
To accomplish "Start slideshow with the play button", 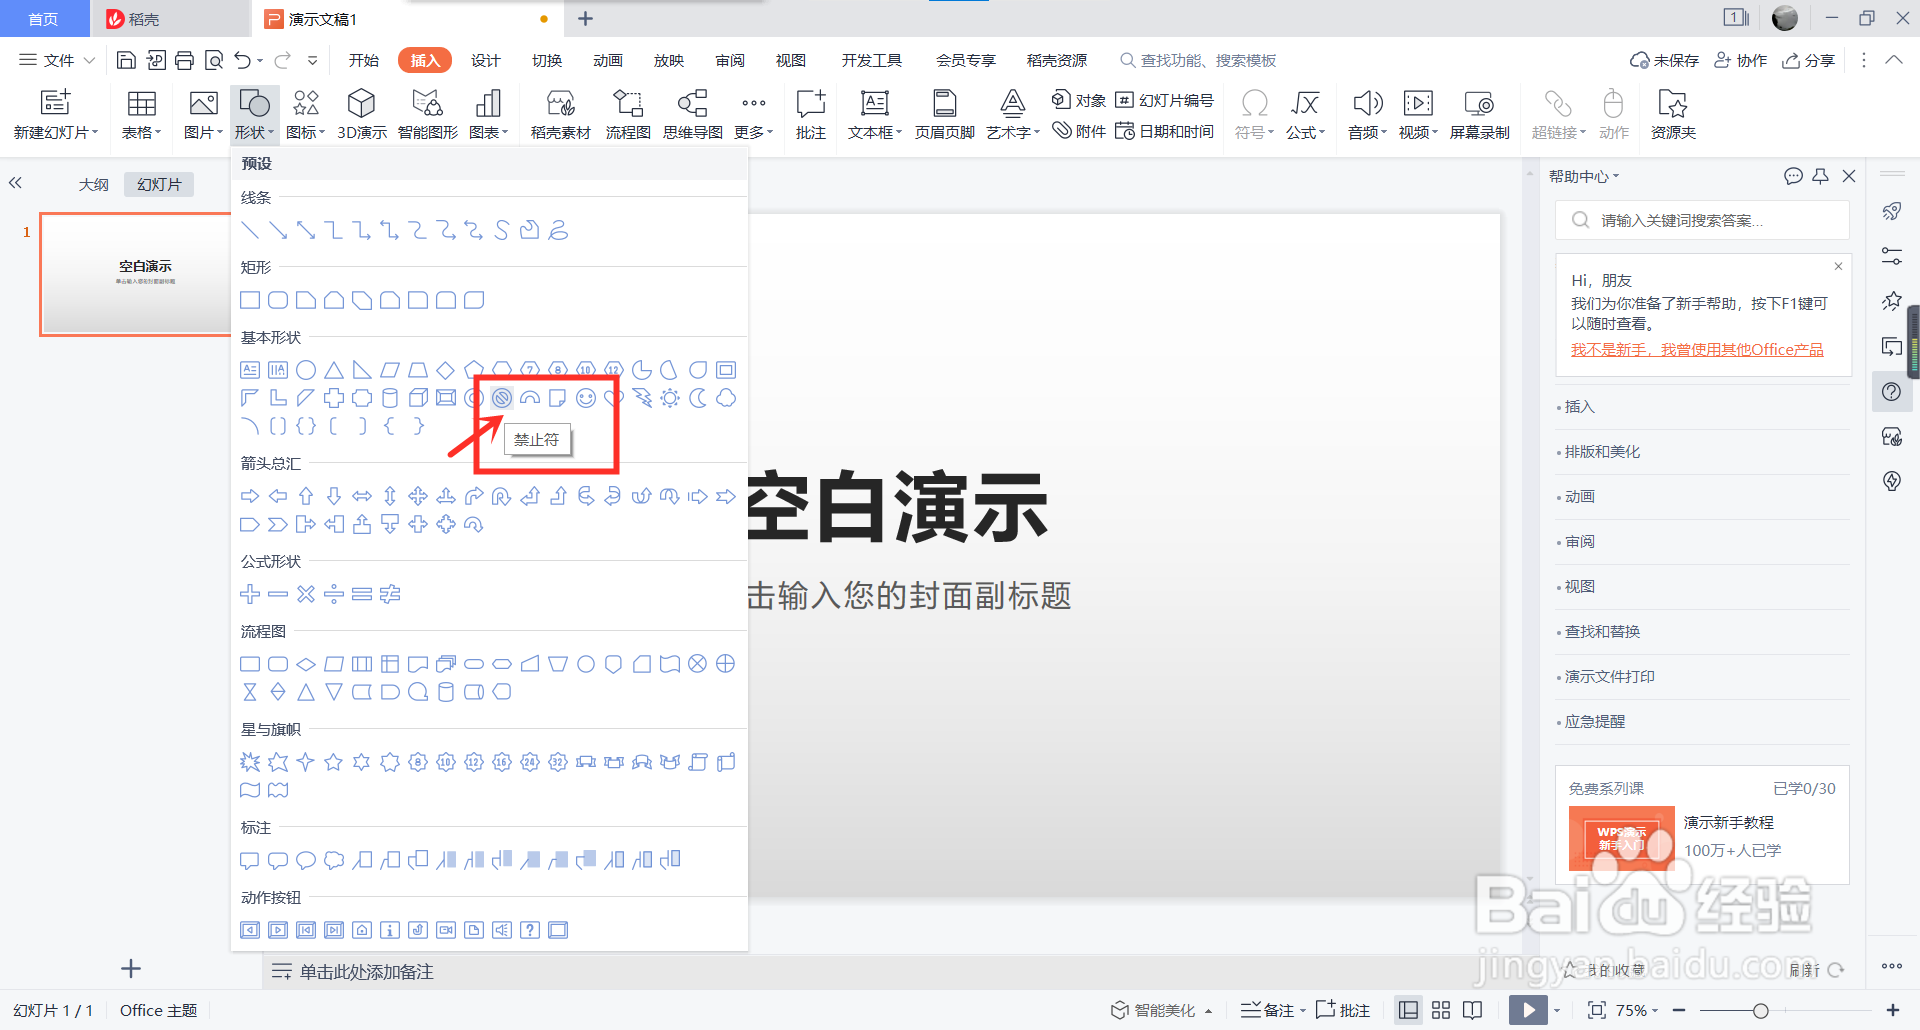I will coord(1528,1010).
